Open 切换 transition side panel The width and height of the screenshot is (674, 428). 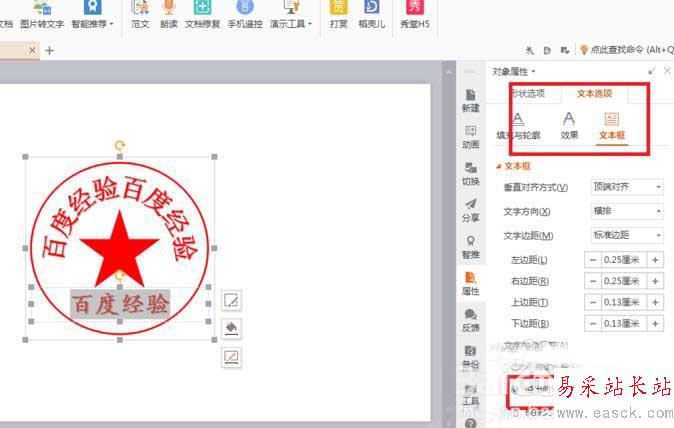click(471, 174)
